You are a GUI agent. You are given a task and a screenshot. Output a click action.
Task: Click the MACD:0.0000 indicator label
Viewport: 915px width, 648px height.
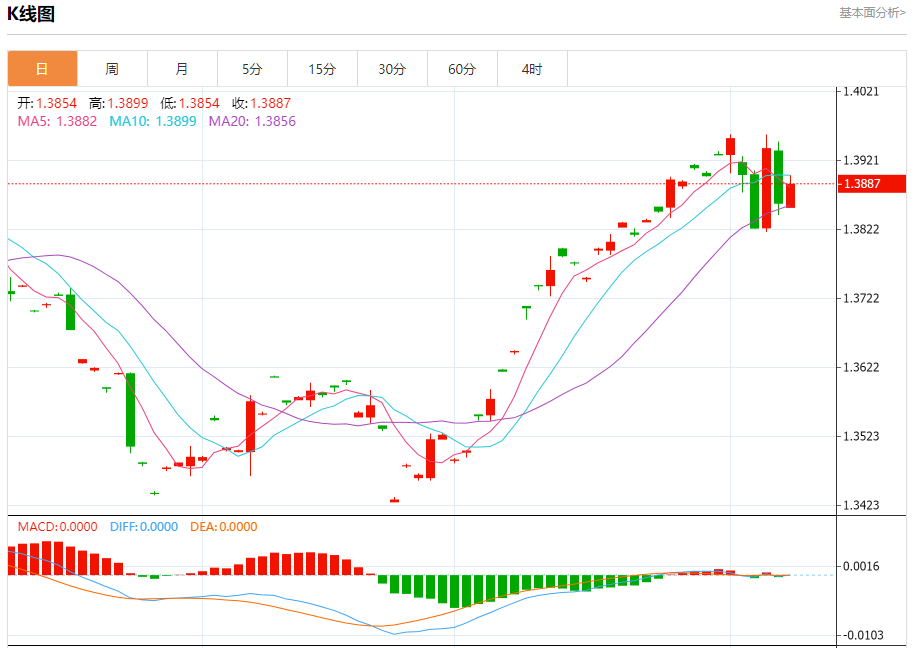[x=57, y=527]
